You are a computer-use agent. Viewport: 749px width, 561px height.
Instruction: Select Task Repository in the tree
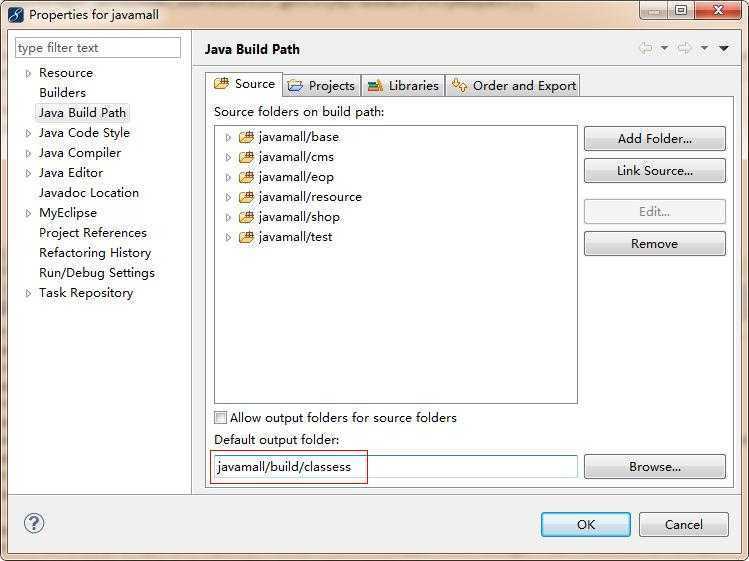point(86,293)
